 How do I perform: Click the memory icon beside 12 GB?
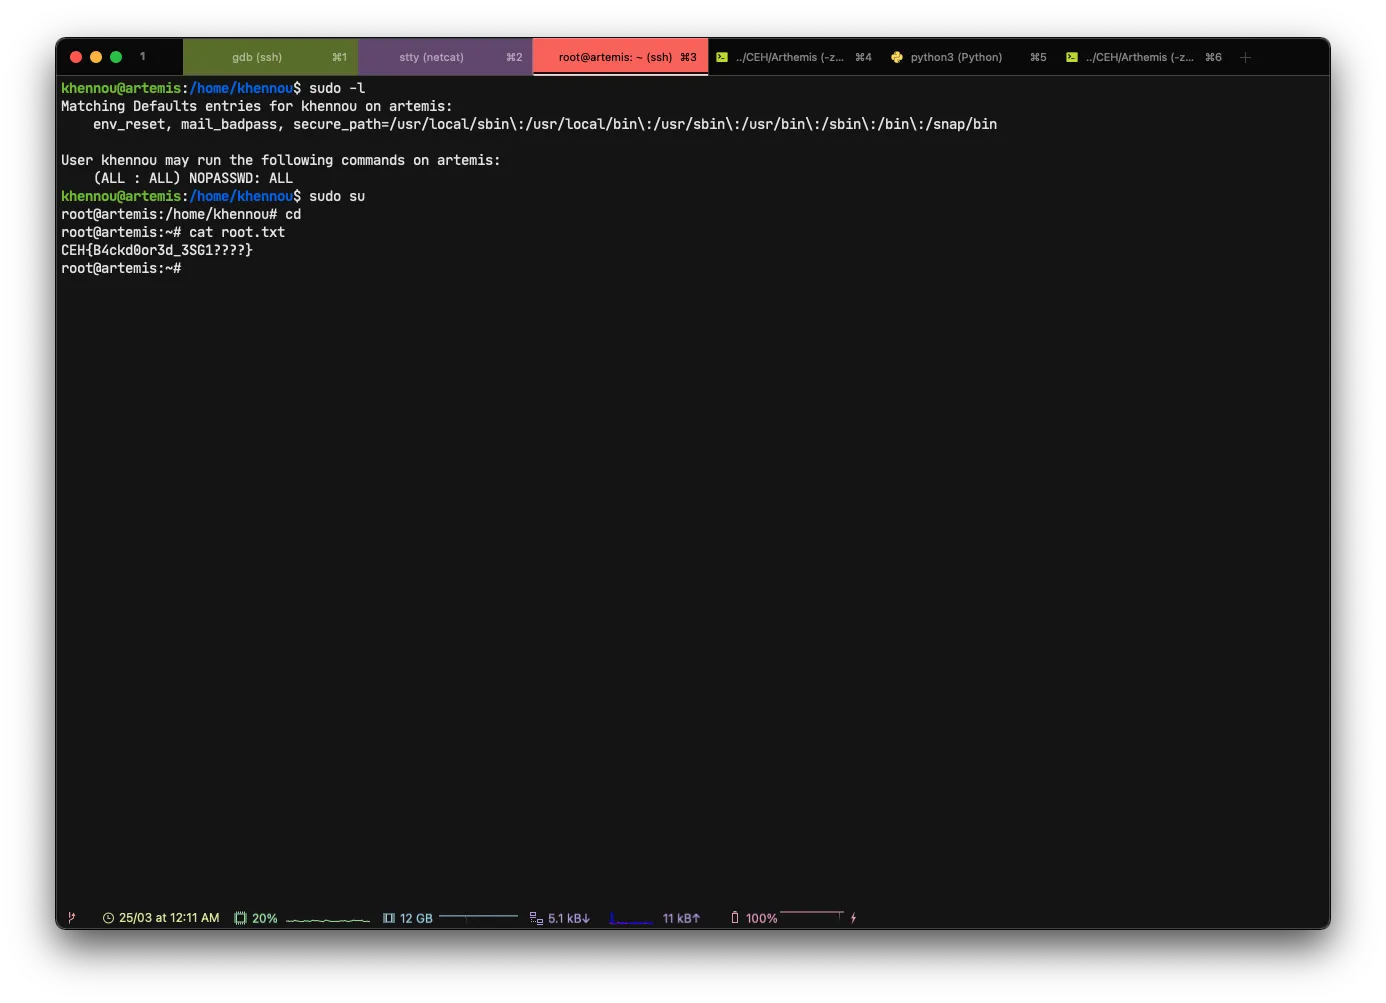389,918
